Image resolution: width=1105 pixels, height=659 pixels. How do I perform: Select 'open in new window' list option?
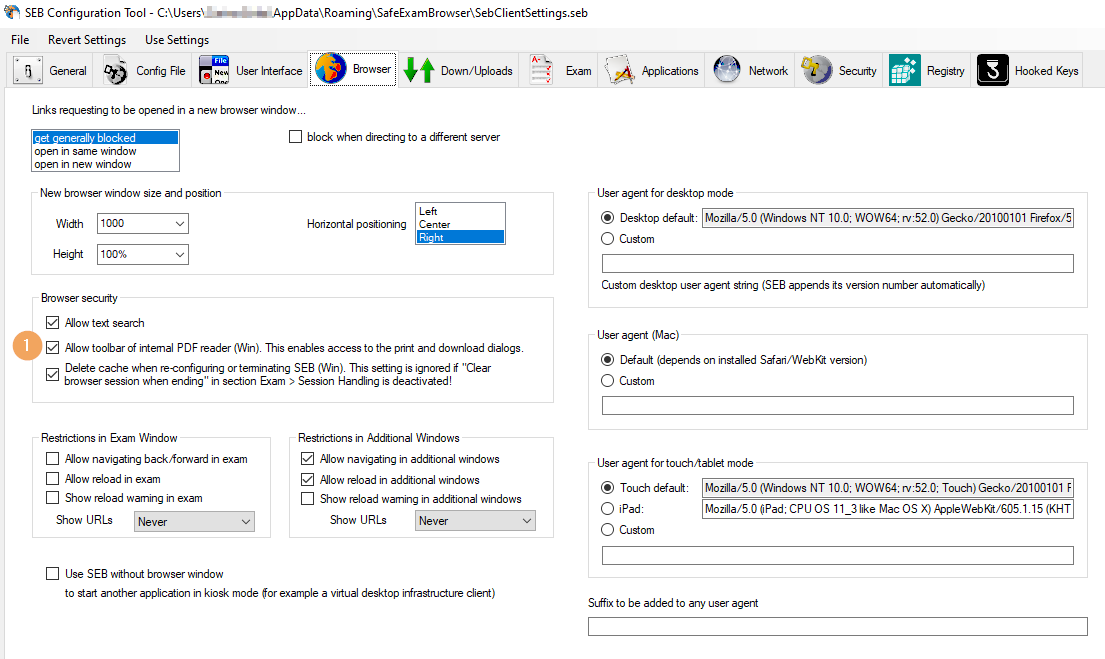tap(83, 165)
